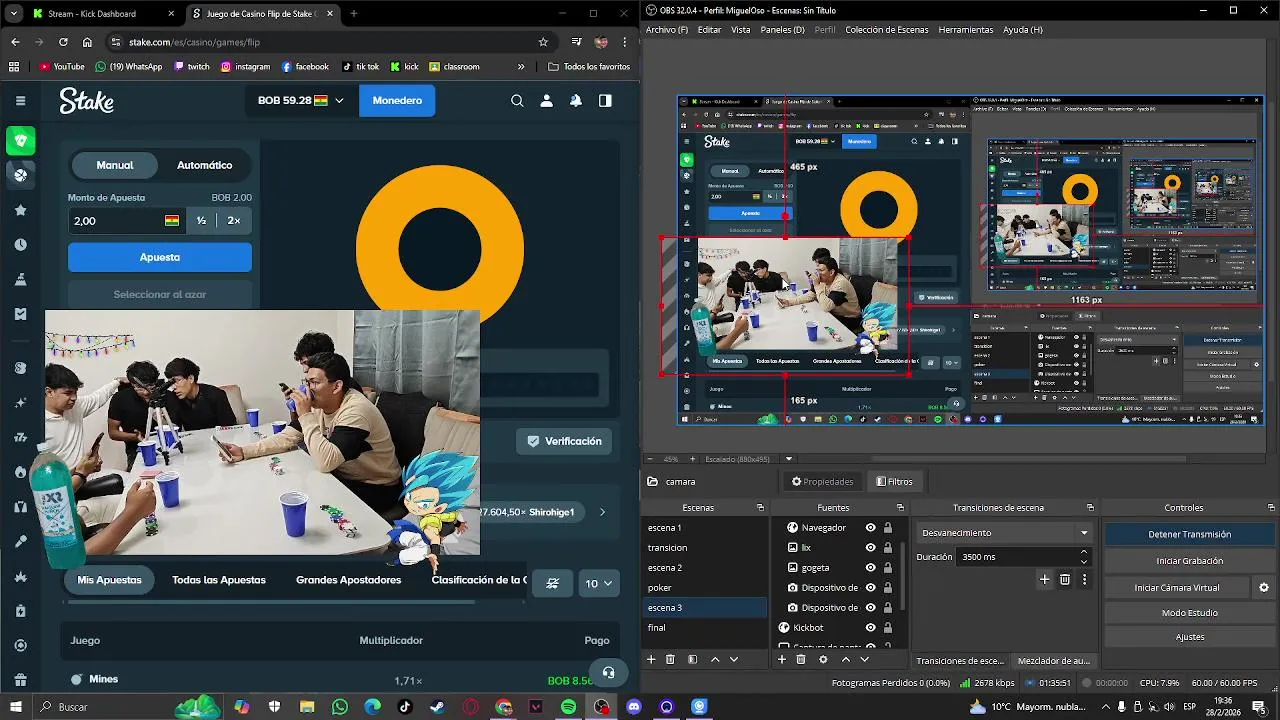Add a new source in Fuentes

(782, 660)
